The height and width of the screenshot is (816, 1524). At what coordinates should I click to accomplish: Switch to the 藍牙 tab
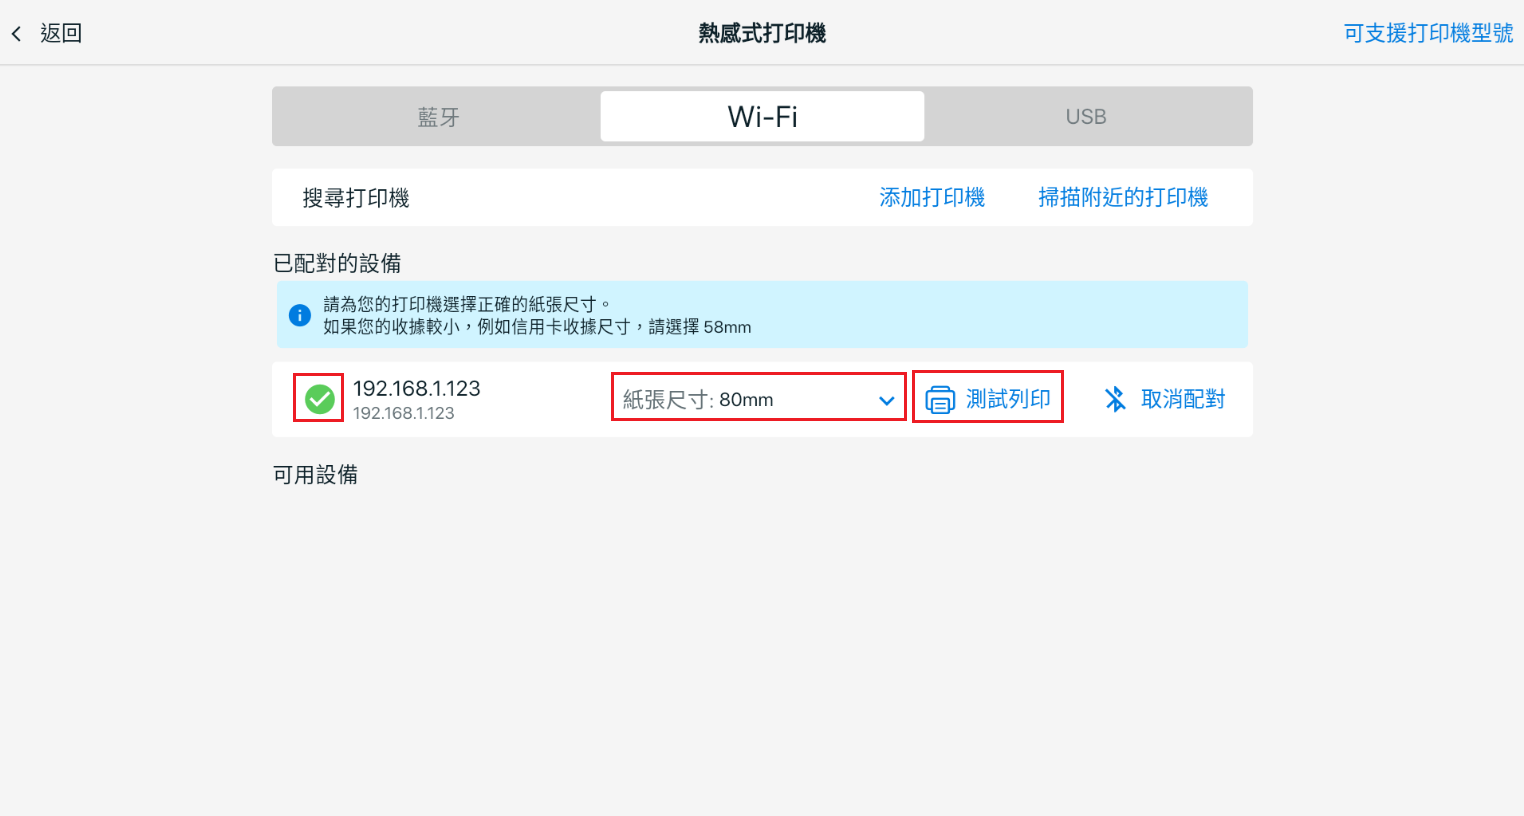[x=437, y=117]
